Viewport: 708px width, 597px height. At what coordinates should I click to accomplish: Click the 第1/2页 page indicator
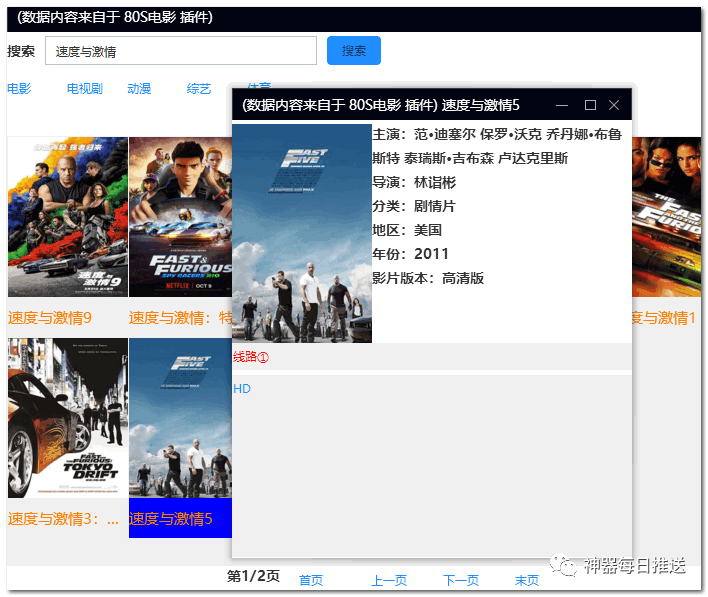click(253, 576)
